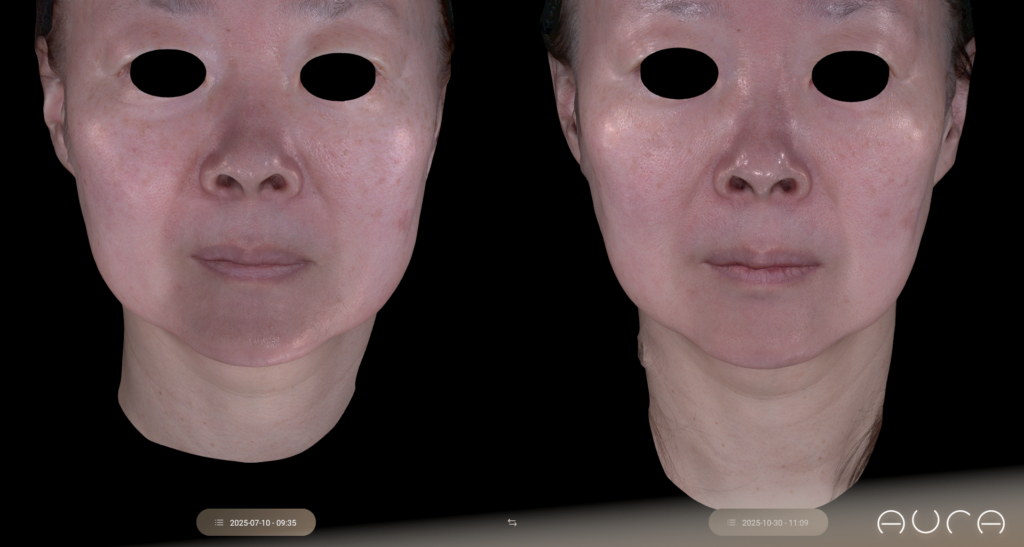Click the left black eye mask on the October scan
The image size is (1024, 547).
click(678, 73)
